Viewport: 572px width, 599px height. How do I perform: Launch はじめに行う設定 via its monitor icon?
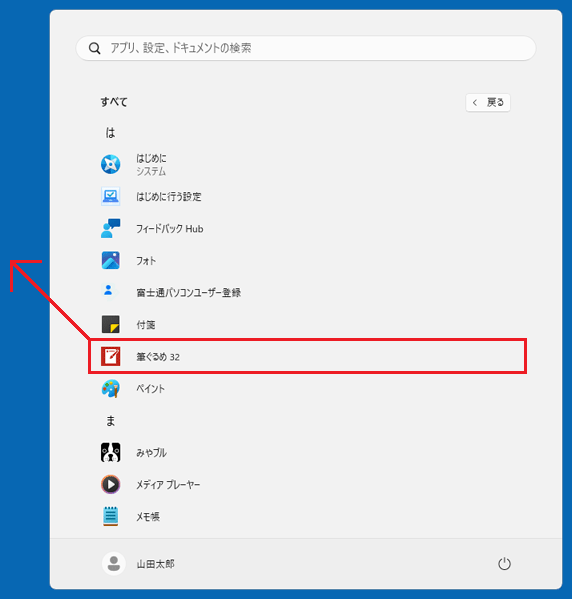pyautogui.click(x=110, y=196)
